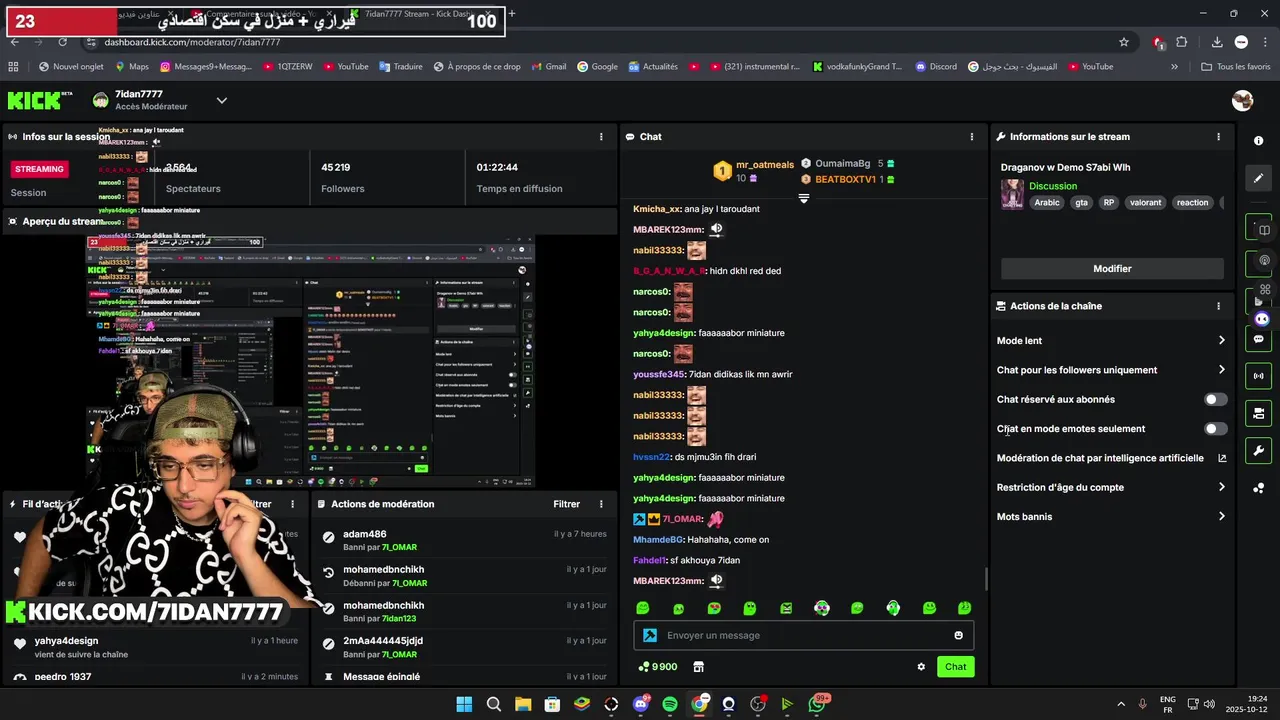The image size is (1280, 720).
Task: Open the broadcast signal icon in right sidebar
Action: (1259, 376)
